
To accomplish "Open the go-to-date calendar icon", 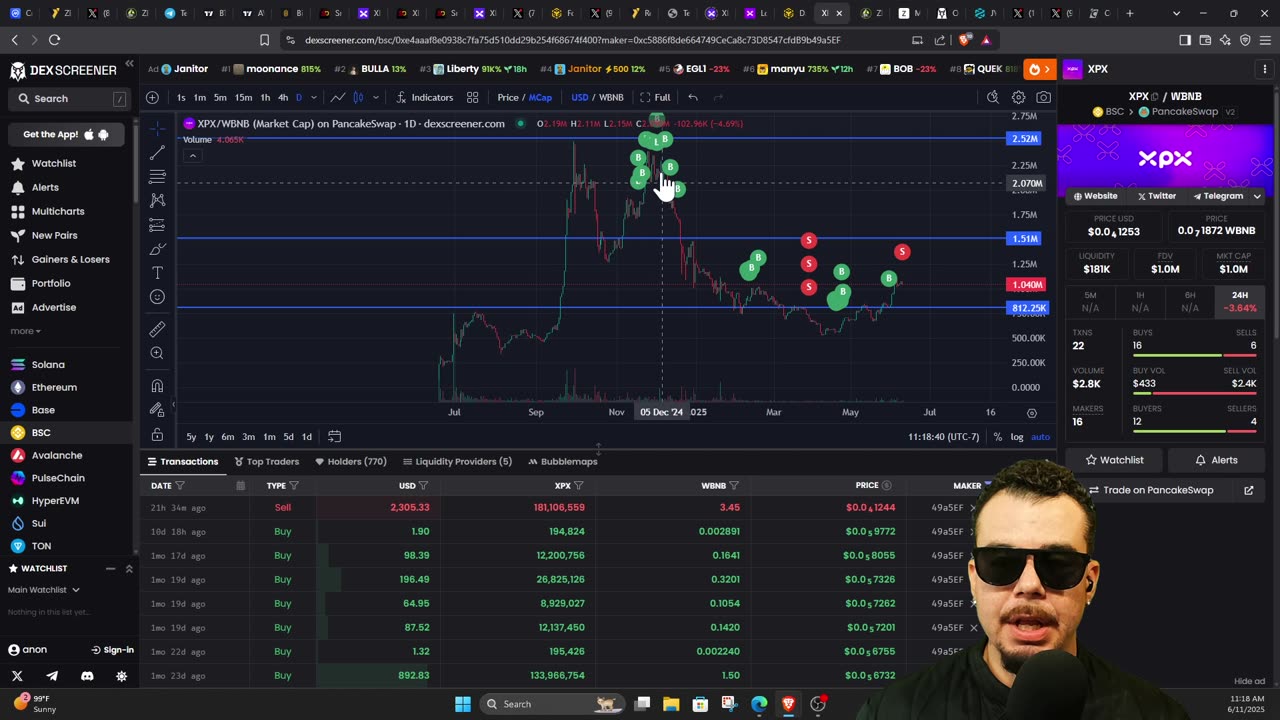I will [x=335, y=436].
